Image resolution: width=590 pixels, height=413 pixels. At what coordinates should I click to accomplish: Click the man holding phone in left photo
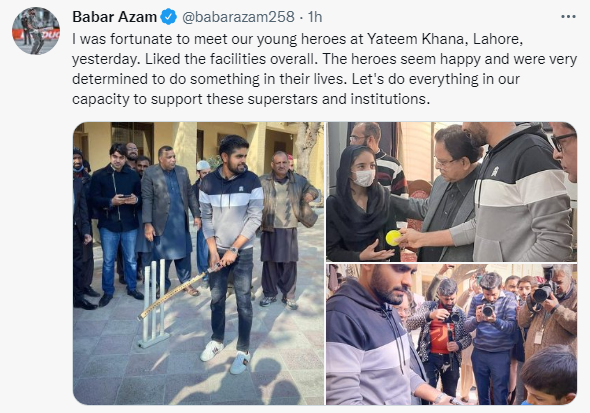(118, 224)
